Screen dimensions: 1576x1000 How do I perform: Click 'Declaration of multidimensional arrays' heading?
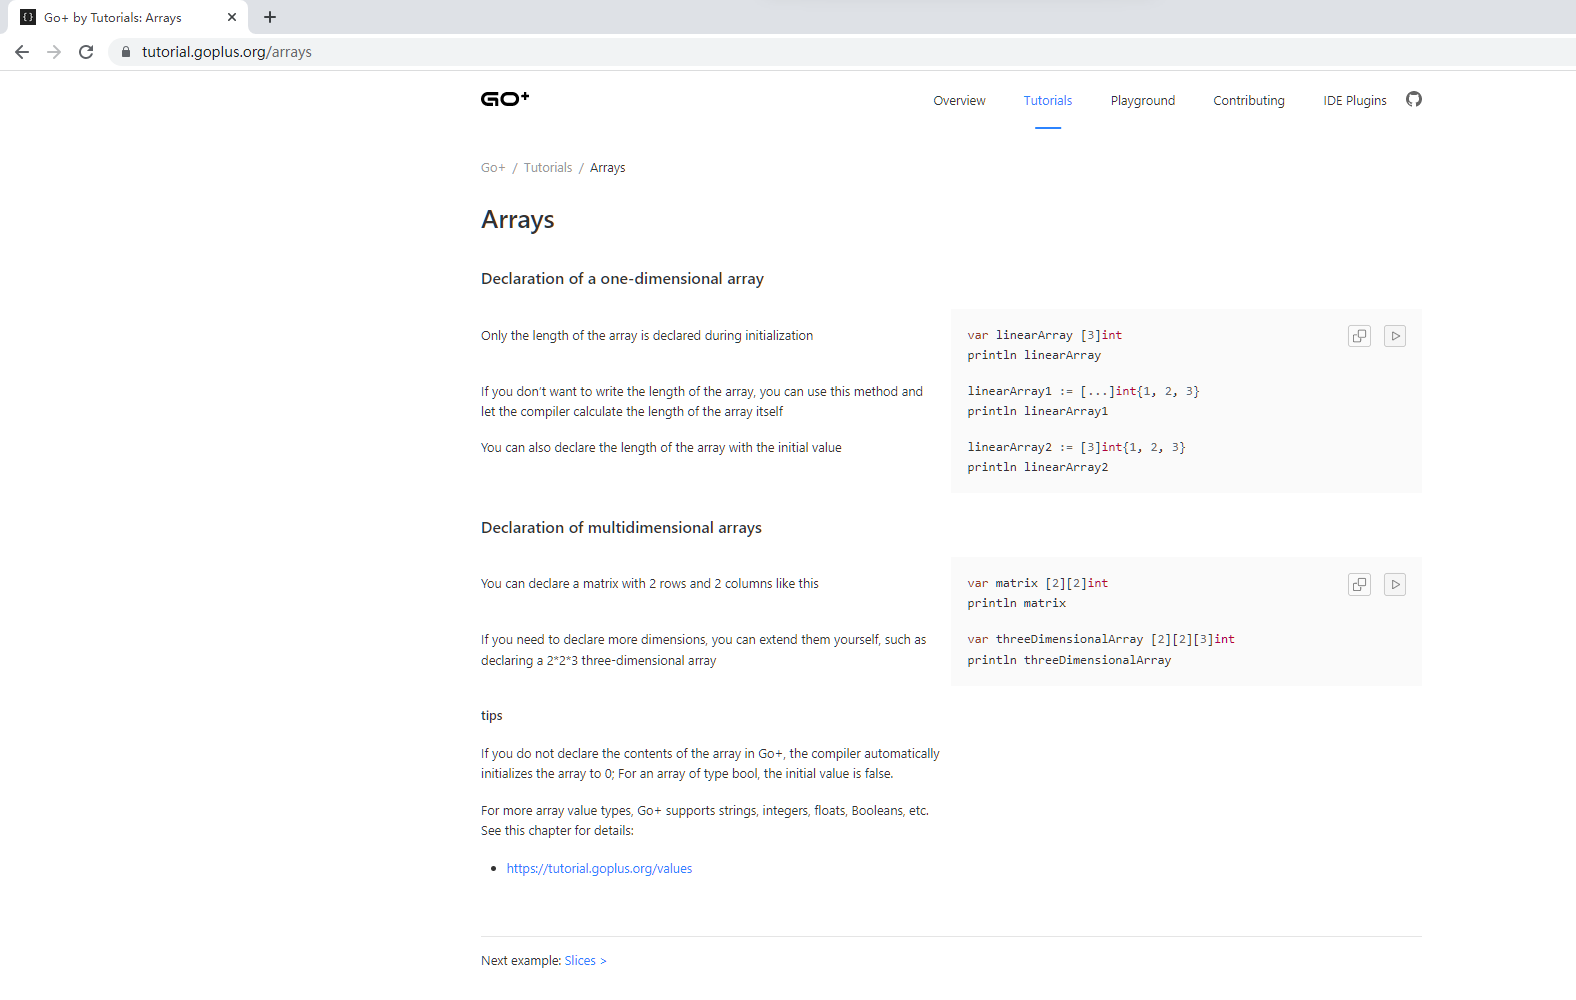tap(621, 528)
